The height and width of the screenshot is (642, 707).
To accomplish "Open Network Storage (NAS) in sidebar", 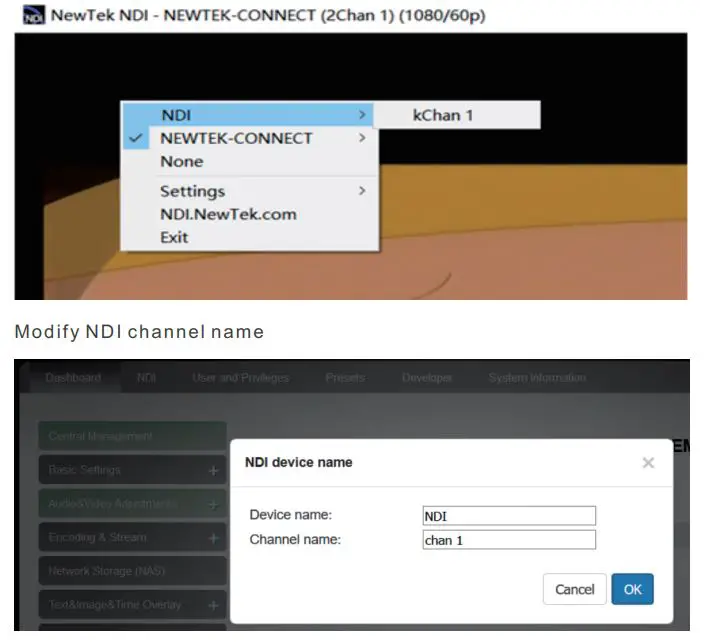I will (133, 571).
